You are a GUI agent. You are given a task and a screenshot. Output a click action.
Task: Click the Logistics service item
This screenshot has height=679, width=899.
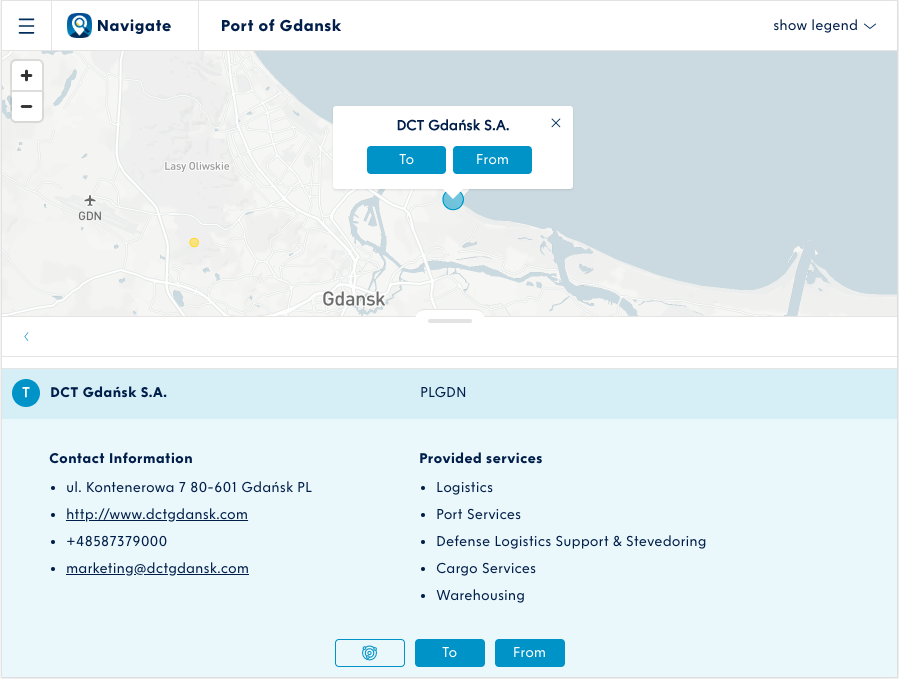point(464,487)
